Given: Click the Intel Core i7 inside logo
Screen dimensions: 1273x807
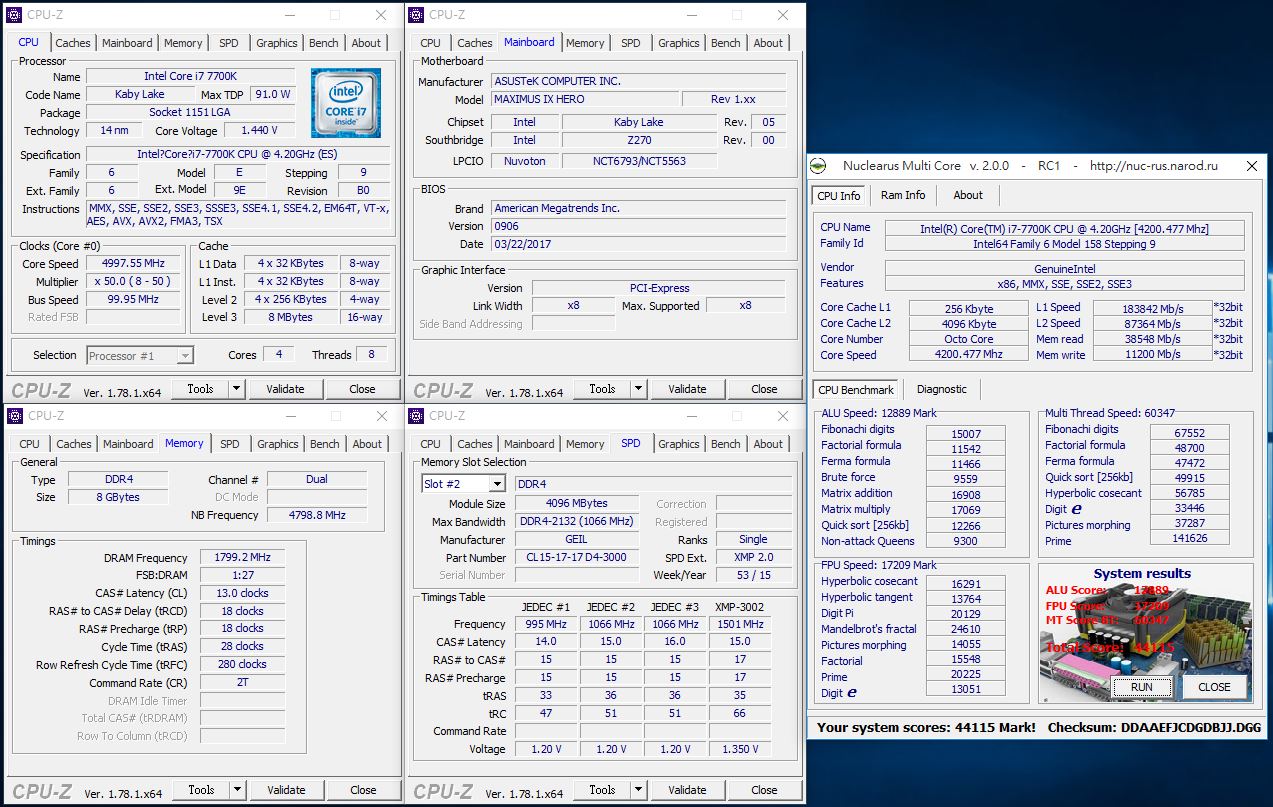Looking at the screenshot, I should click(x=345, y=104).
